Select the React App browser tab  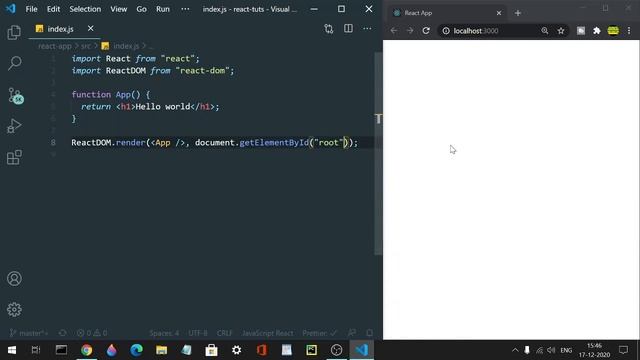coord(447,13)
